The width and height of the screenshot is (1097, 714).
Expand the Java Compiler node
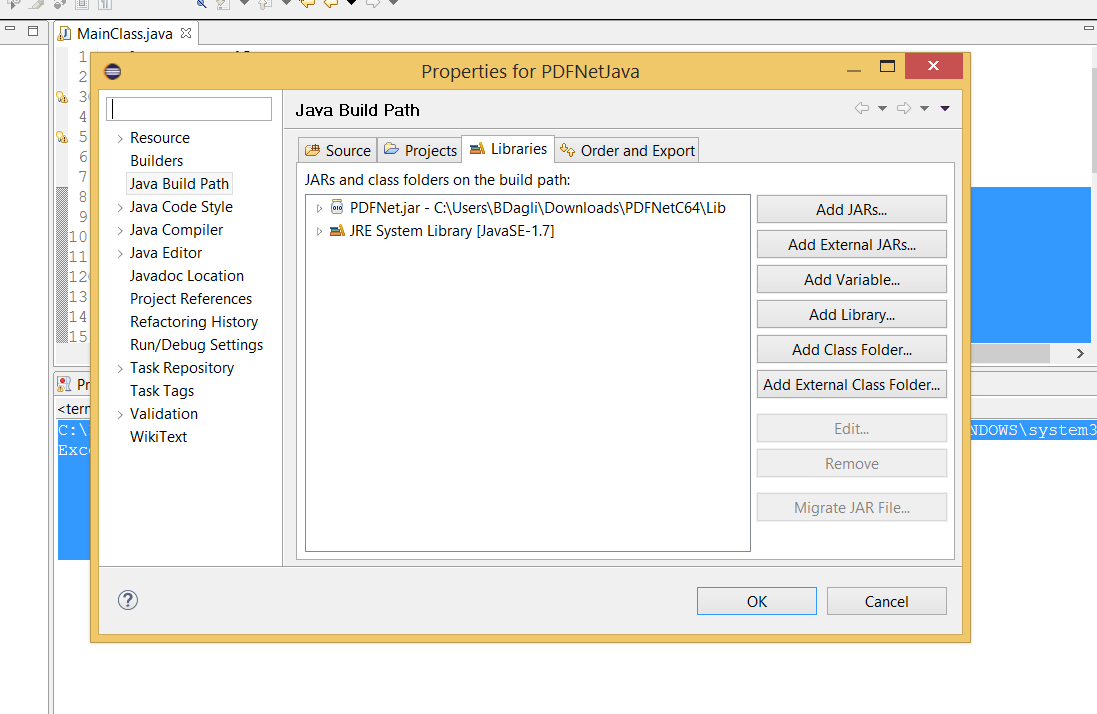point(120,231)
